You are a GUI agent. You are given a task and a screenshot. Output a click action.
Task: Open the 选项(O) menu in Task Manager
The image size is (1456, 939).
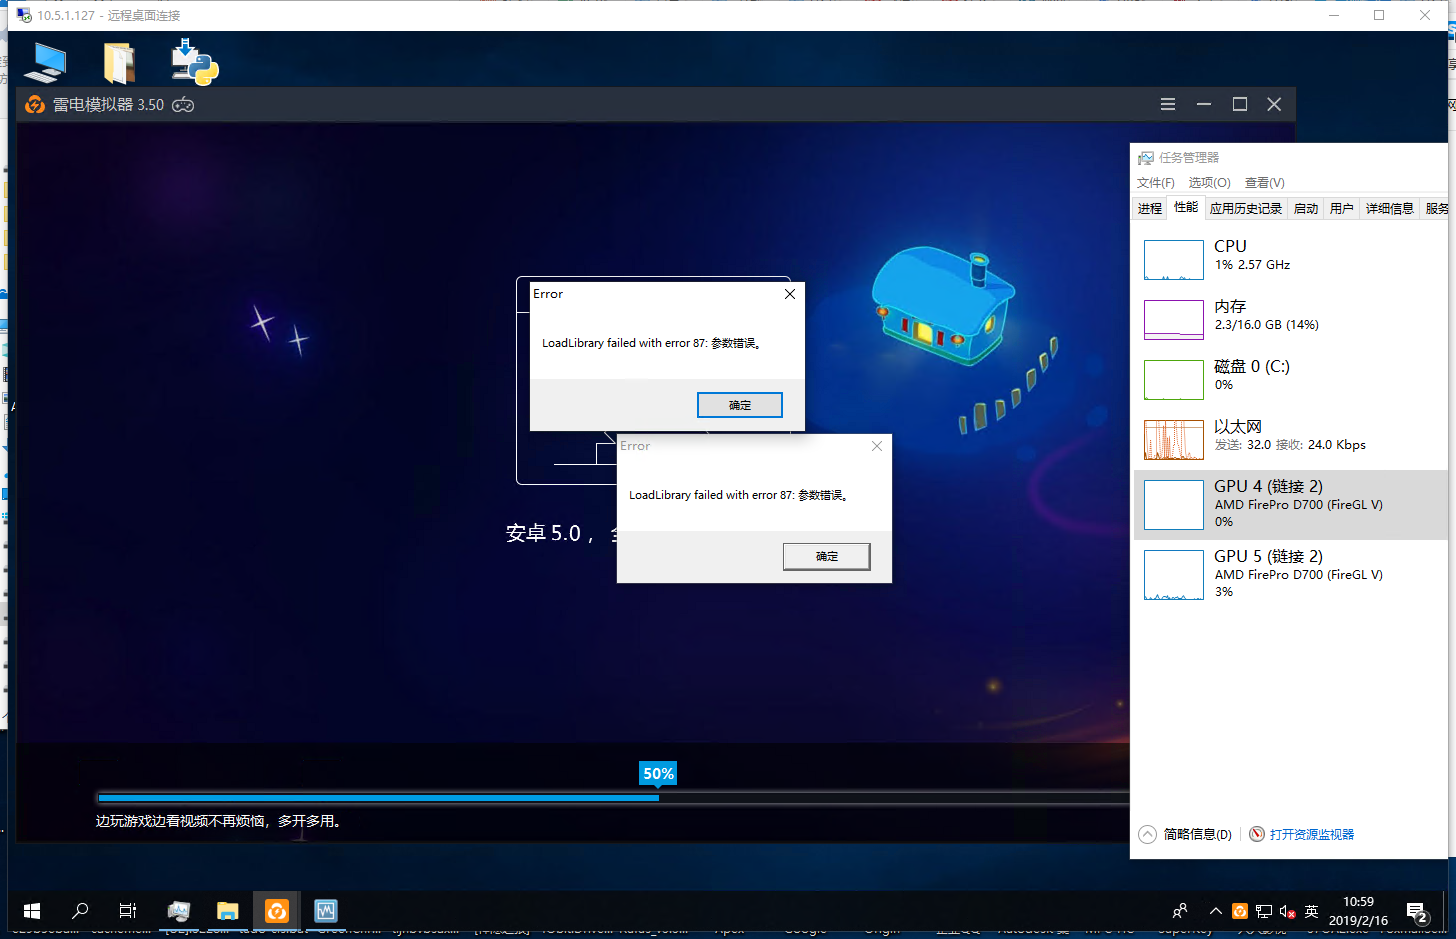(x=1209, y=182)
